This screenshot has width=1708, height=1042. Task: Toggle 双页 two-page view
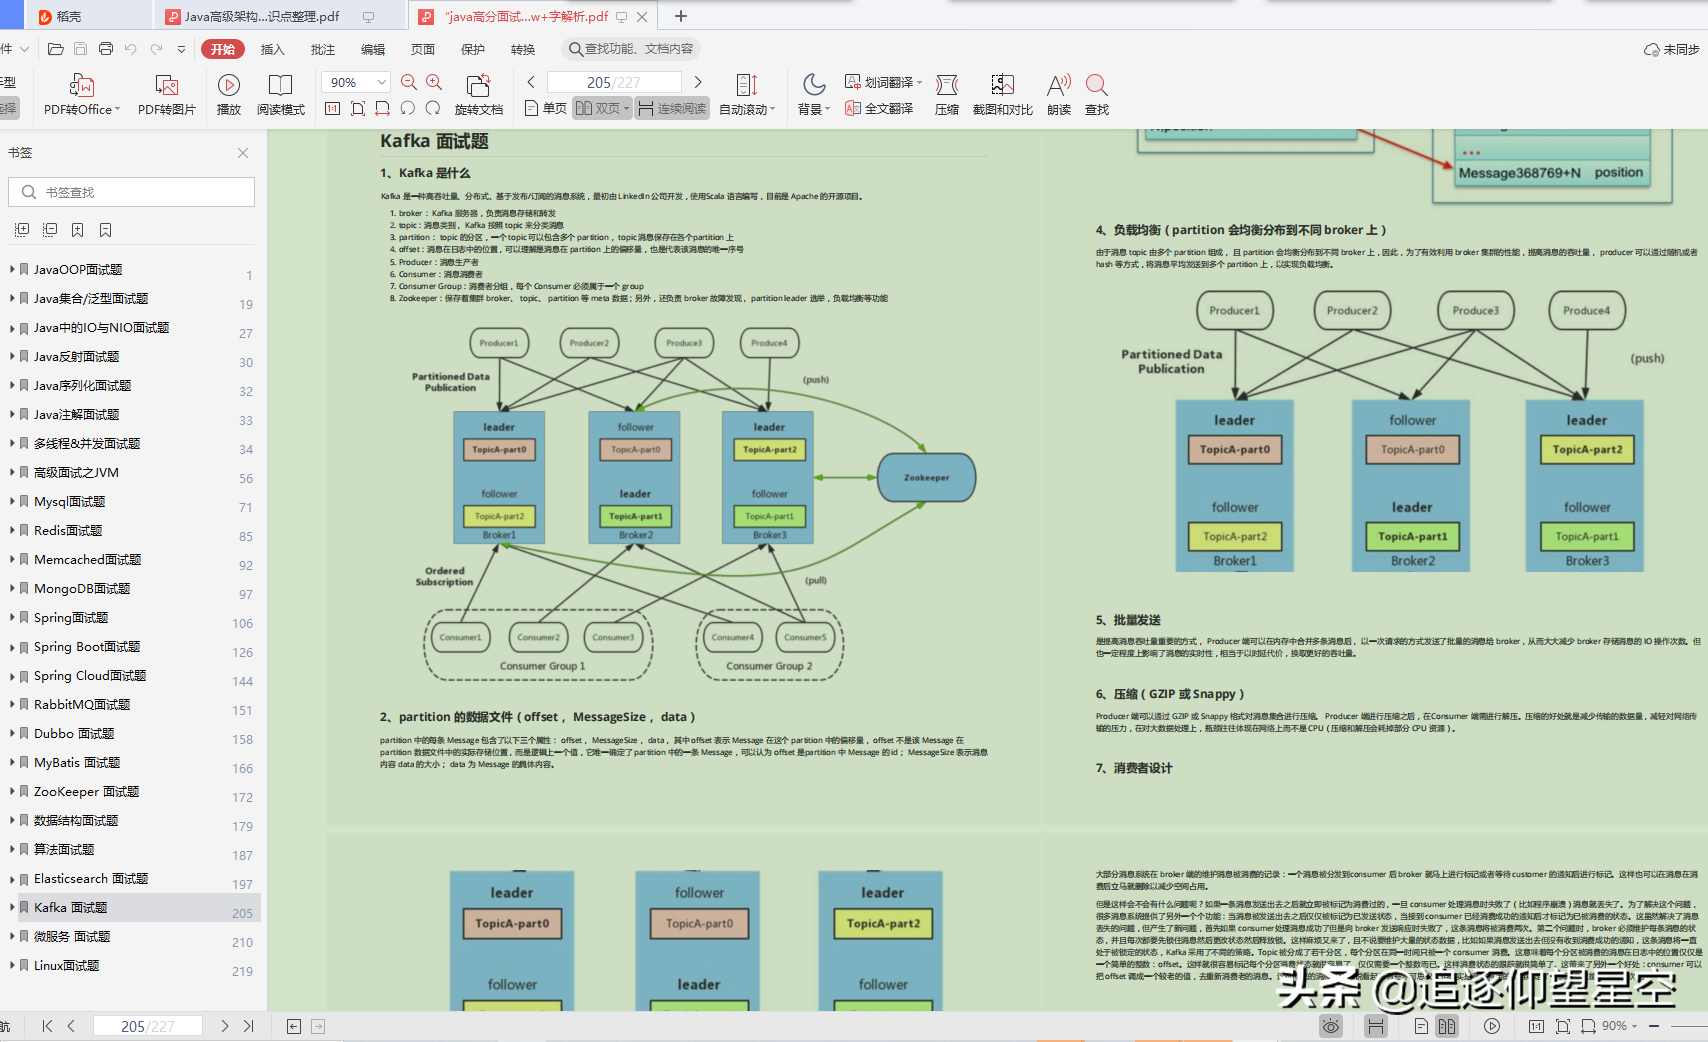point(602,108)
